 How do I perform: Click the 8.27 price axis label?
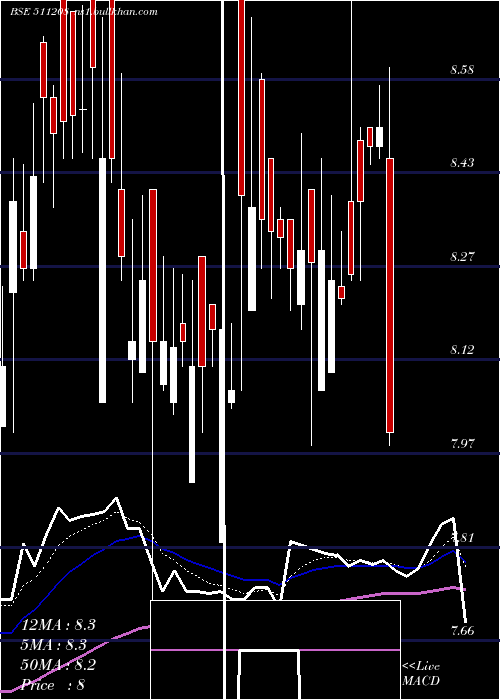pyautogui.click(x=462, y=256)
